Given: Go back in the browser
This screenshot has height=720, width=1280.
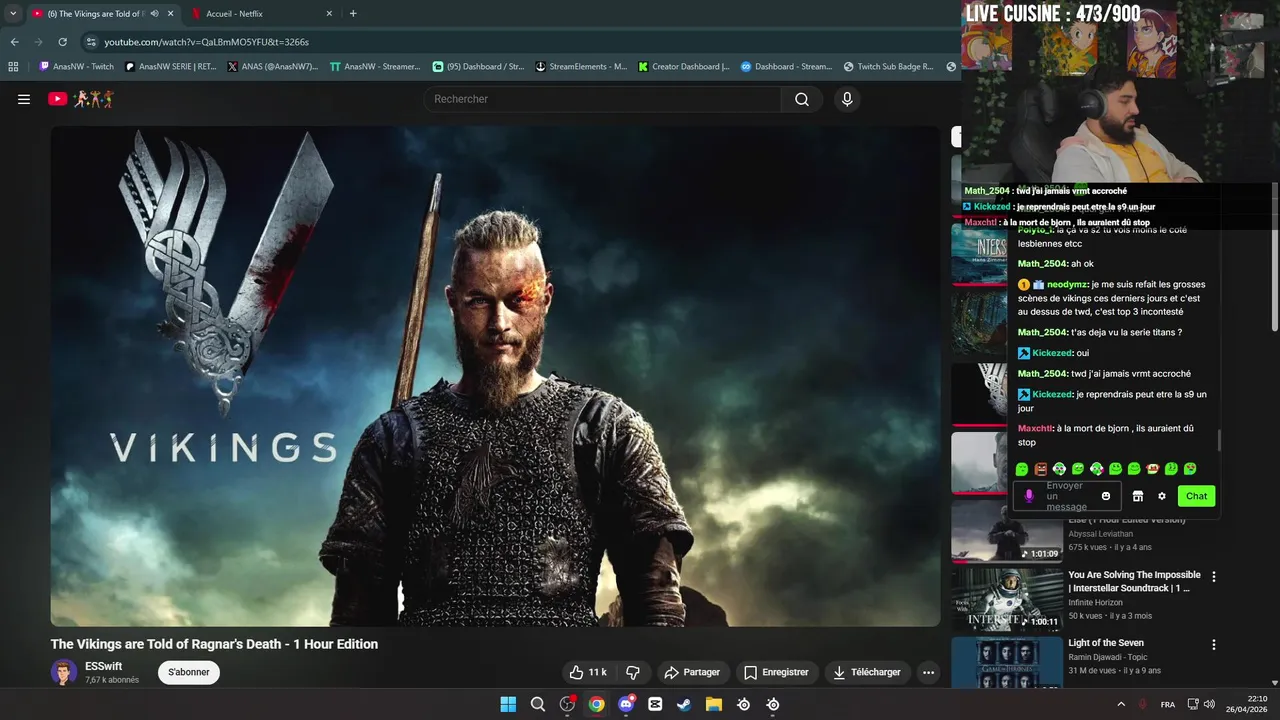Looking at the screenshot, I should (x=14, y=42).
